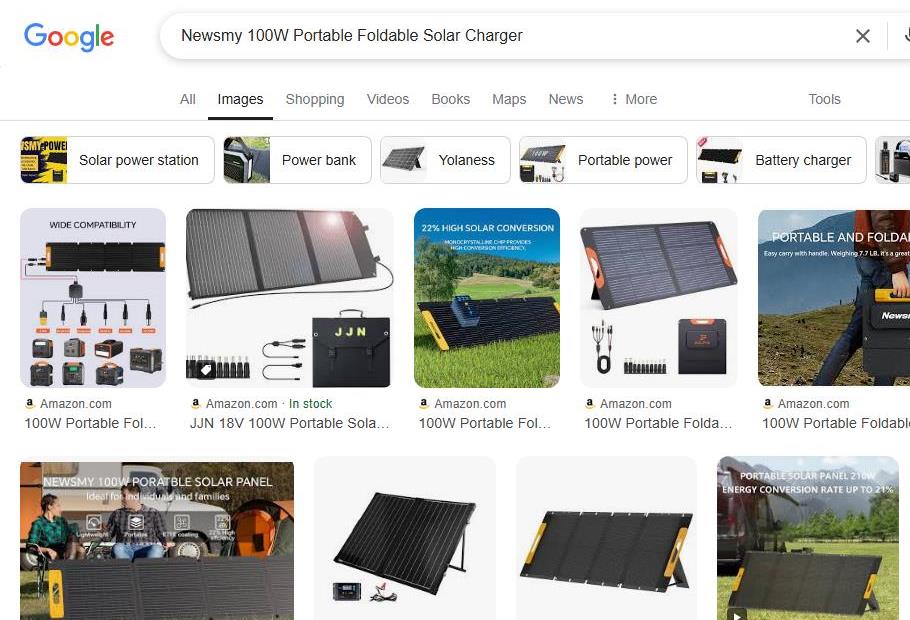
Task: Go to the News tab
Action: [565, 99]
